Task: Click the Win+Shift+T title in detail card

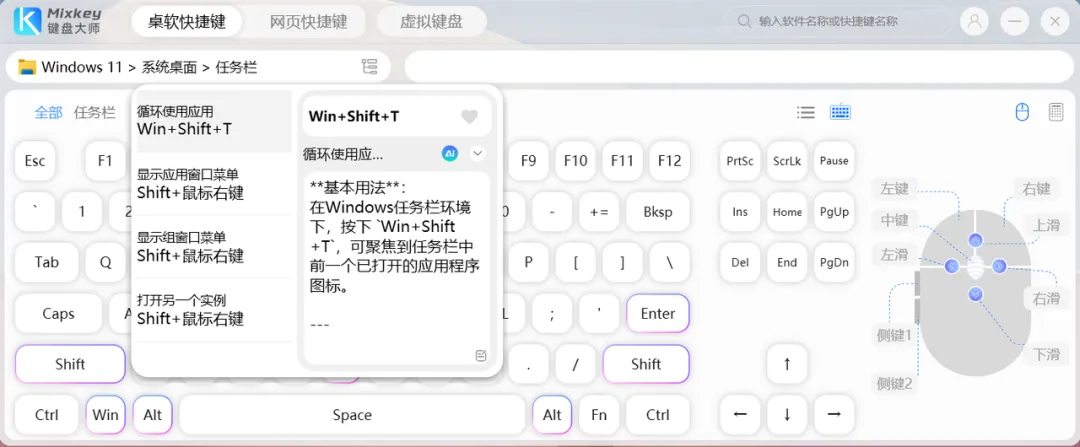Action: point(354,116)
